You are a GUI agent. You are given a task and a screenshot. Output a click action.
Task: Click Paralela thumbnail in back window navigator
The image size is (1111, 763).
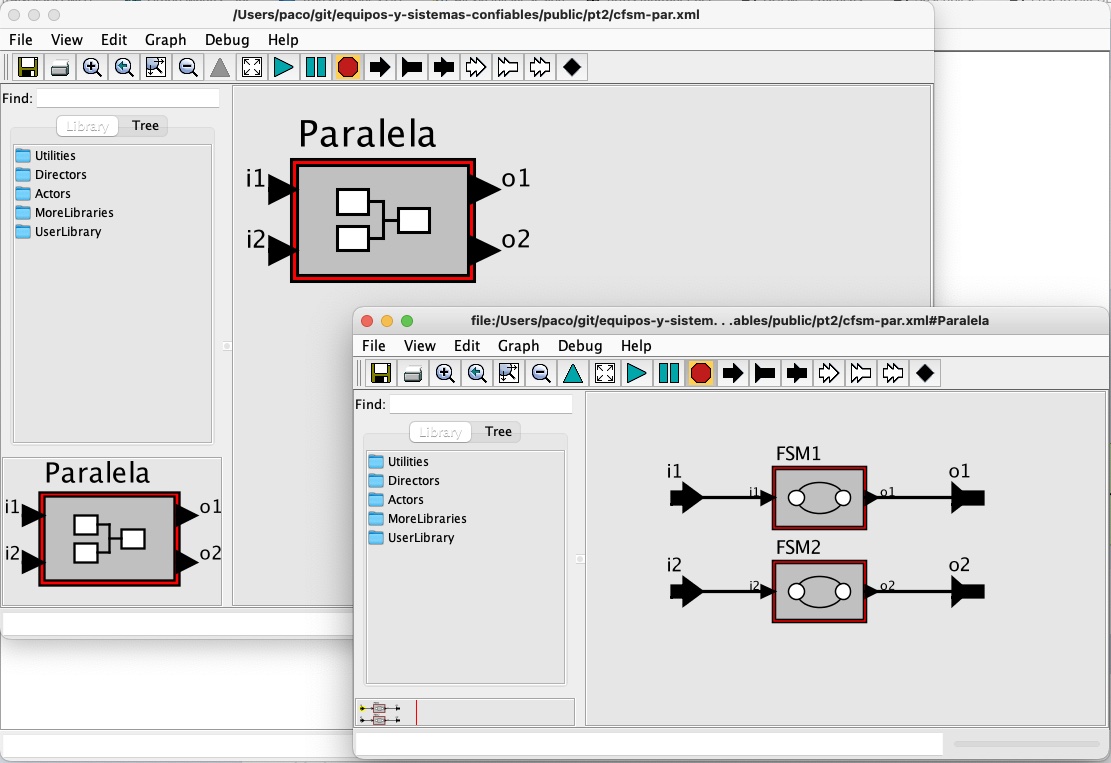[x=111, y=532]
